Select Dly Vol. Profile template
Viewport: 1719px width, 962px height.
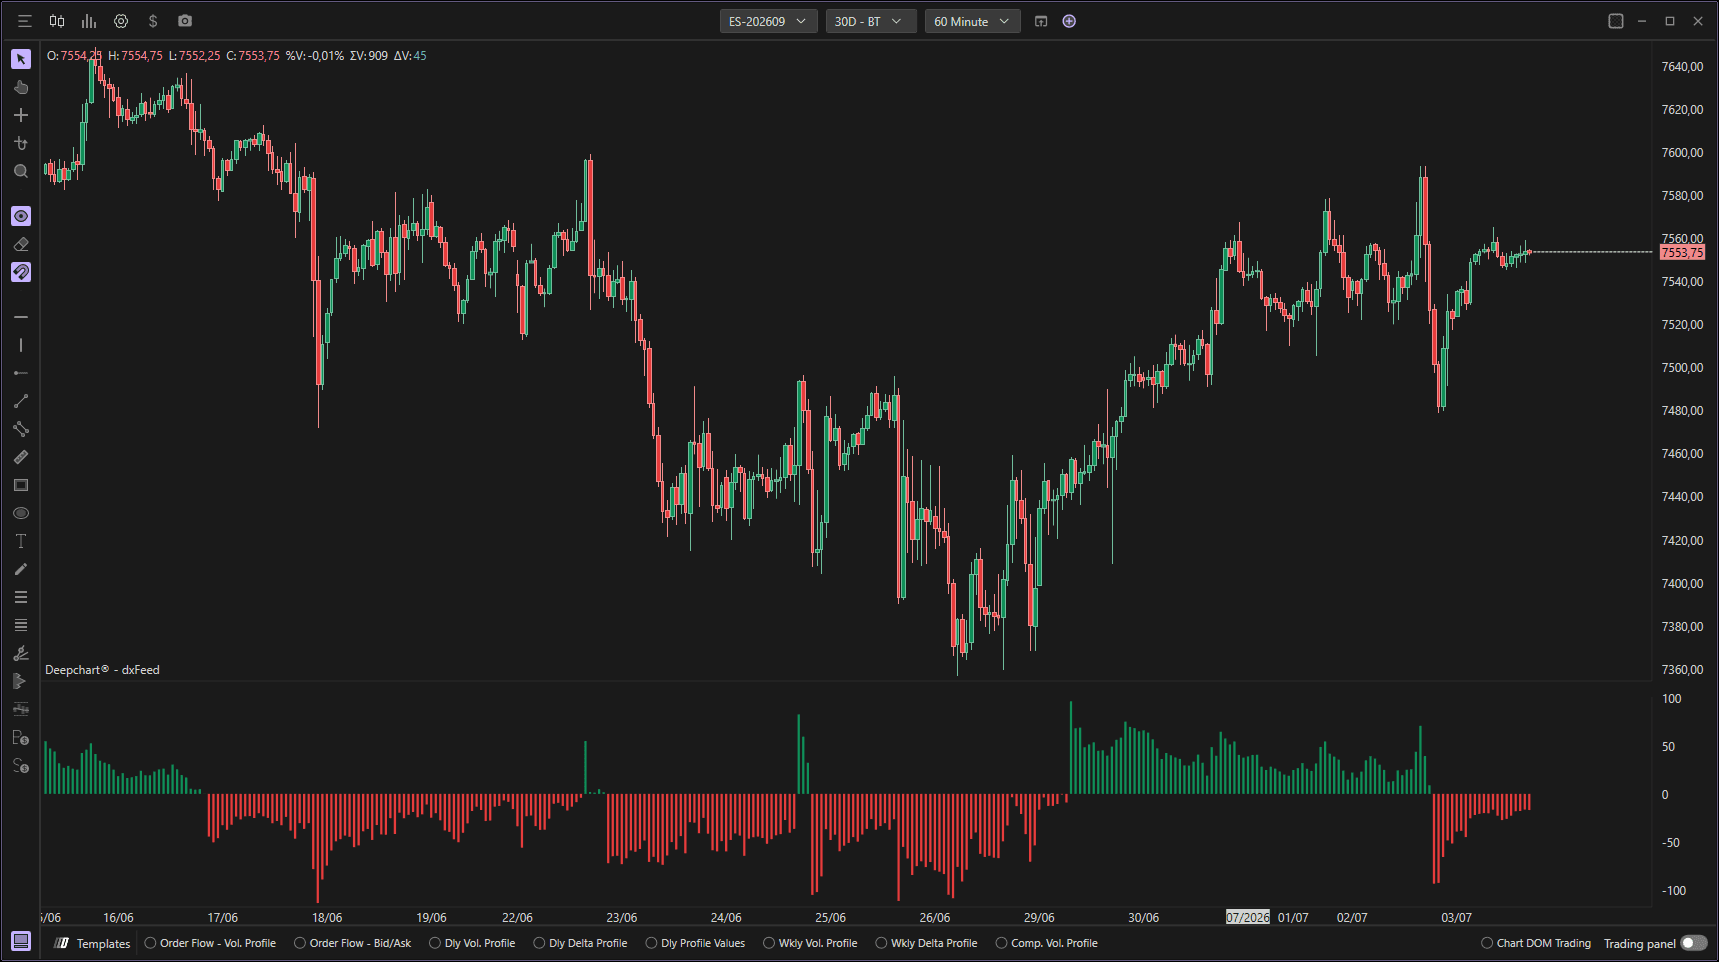click(x=472, y=943)
